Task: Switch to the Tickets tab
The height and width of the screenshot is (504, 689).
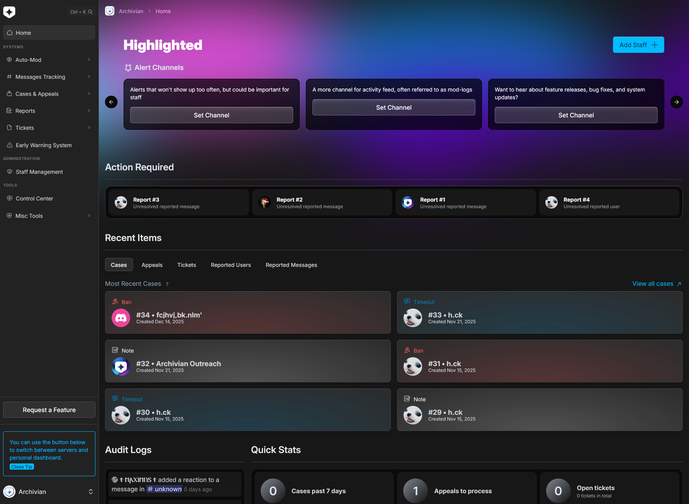Action: [186, 265]
